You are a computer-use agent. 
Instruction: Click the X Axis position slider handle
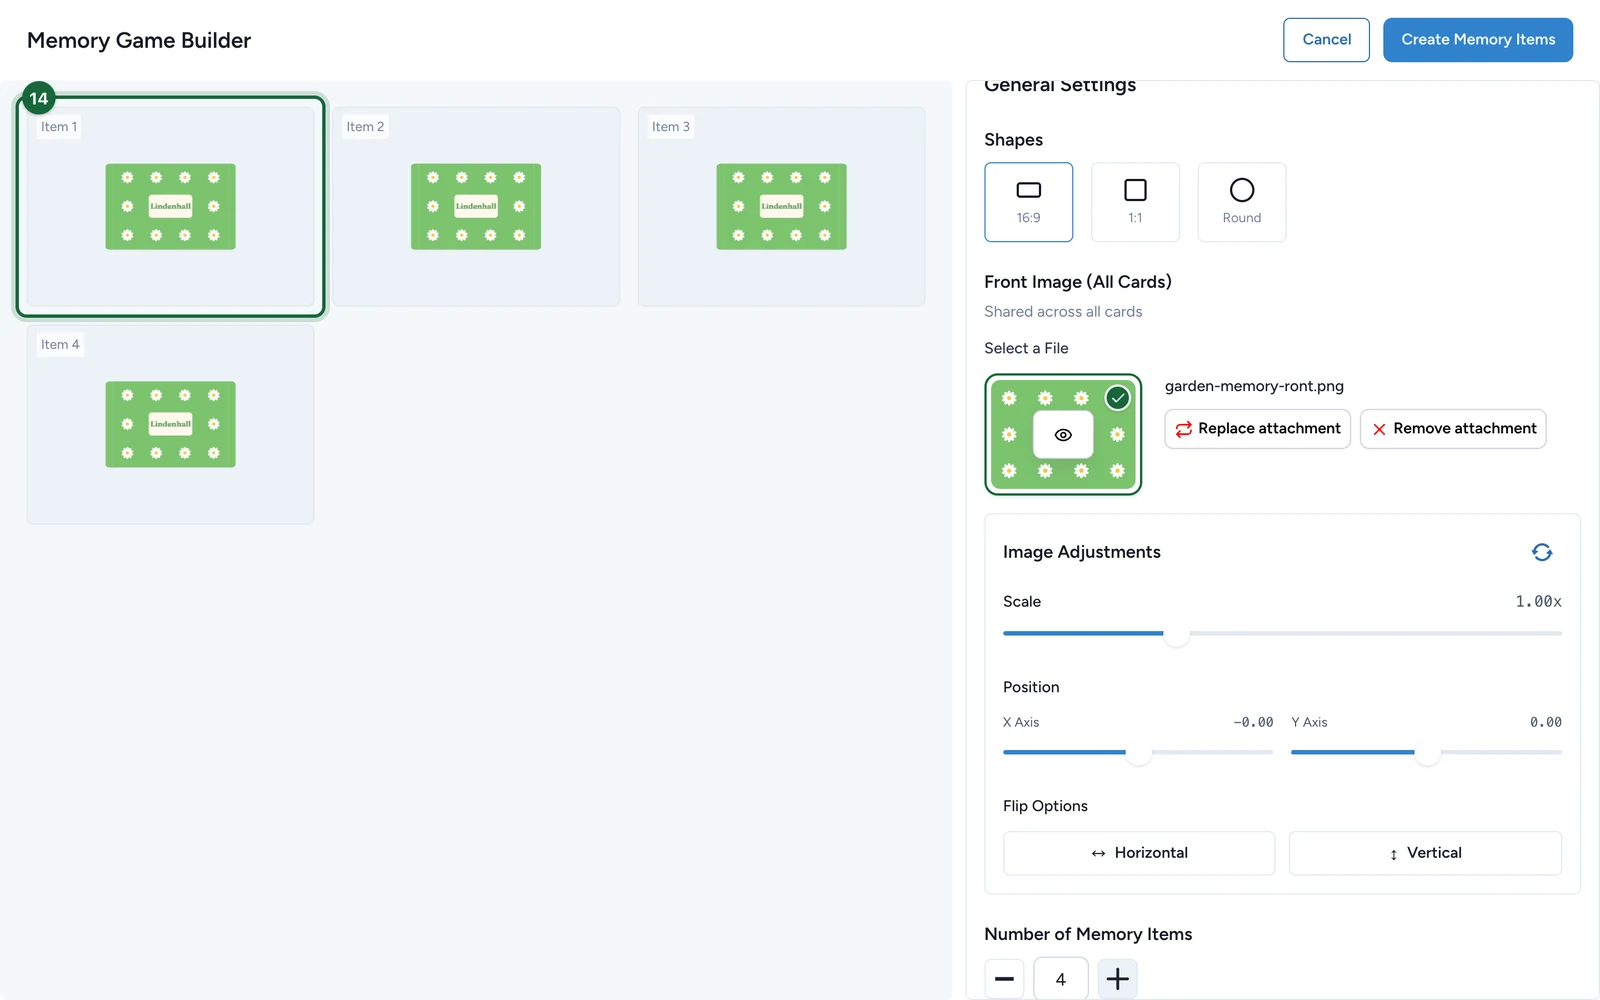pos(1138,752)
